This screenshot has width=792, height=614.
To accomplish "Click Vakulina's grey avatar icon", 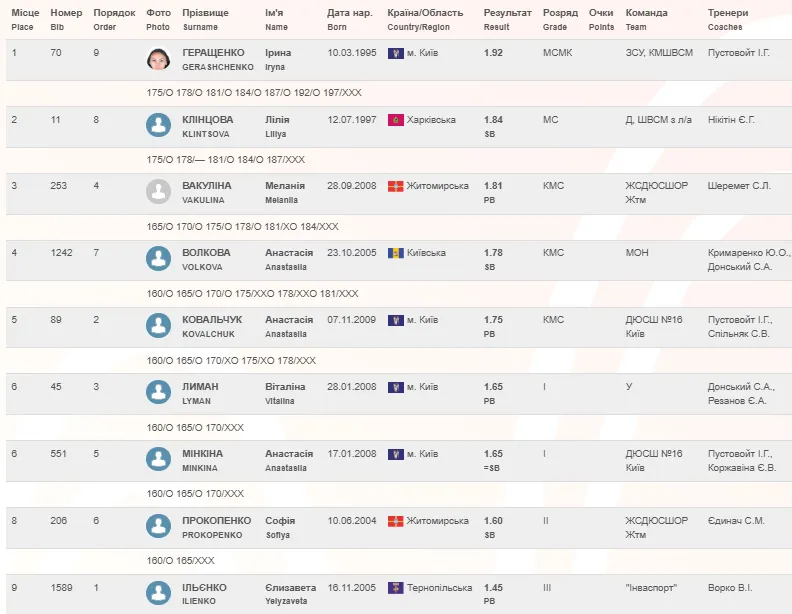I will pyautogui.click(x=158, y=191).
